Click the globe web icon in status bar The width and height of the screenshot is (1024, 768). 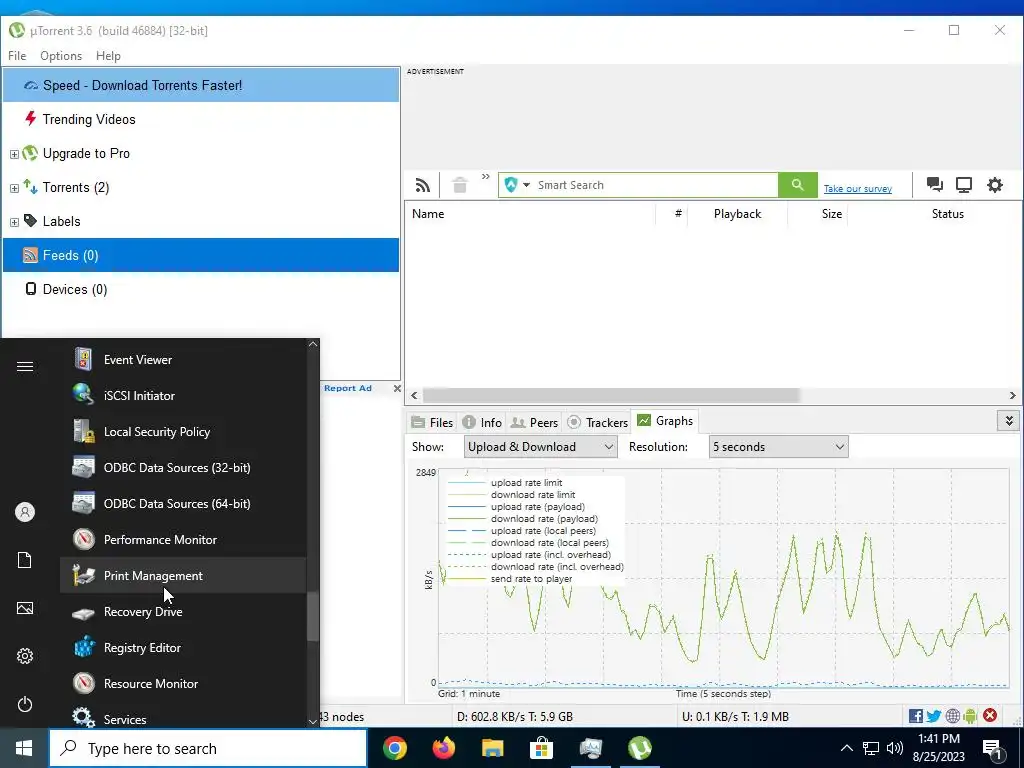[953, 716]
